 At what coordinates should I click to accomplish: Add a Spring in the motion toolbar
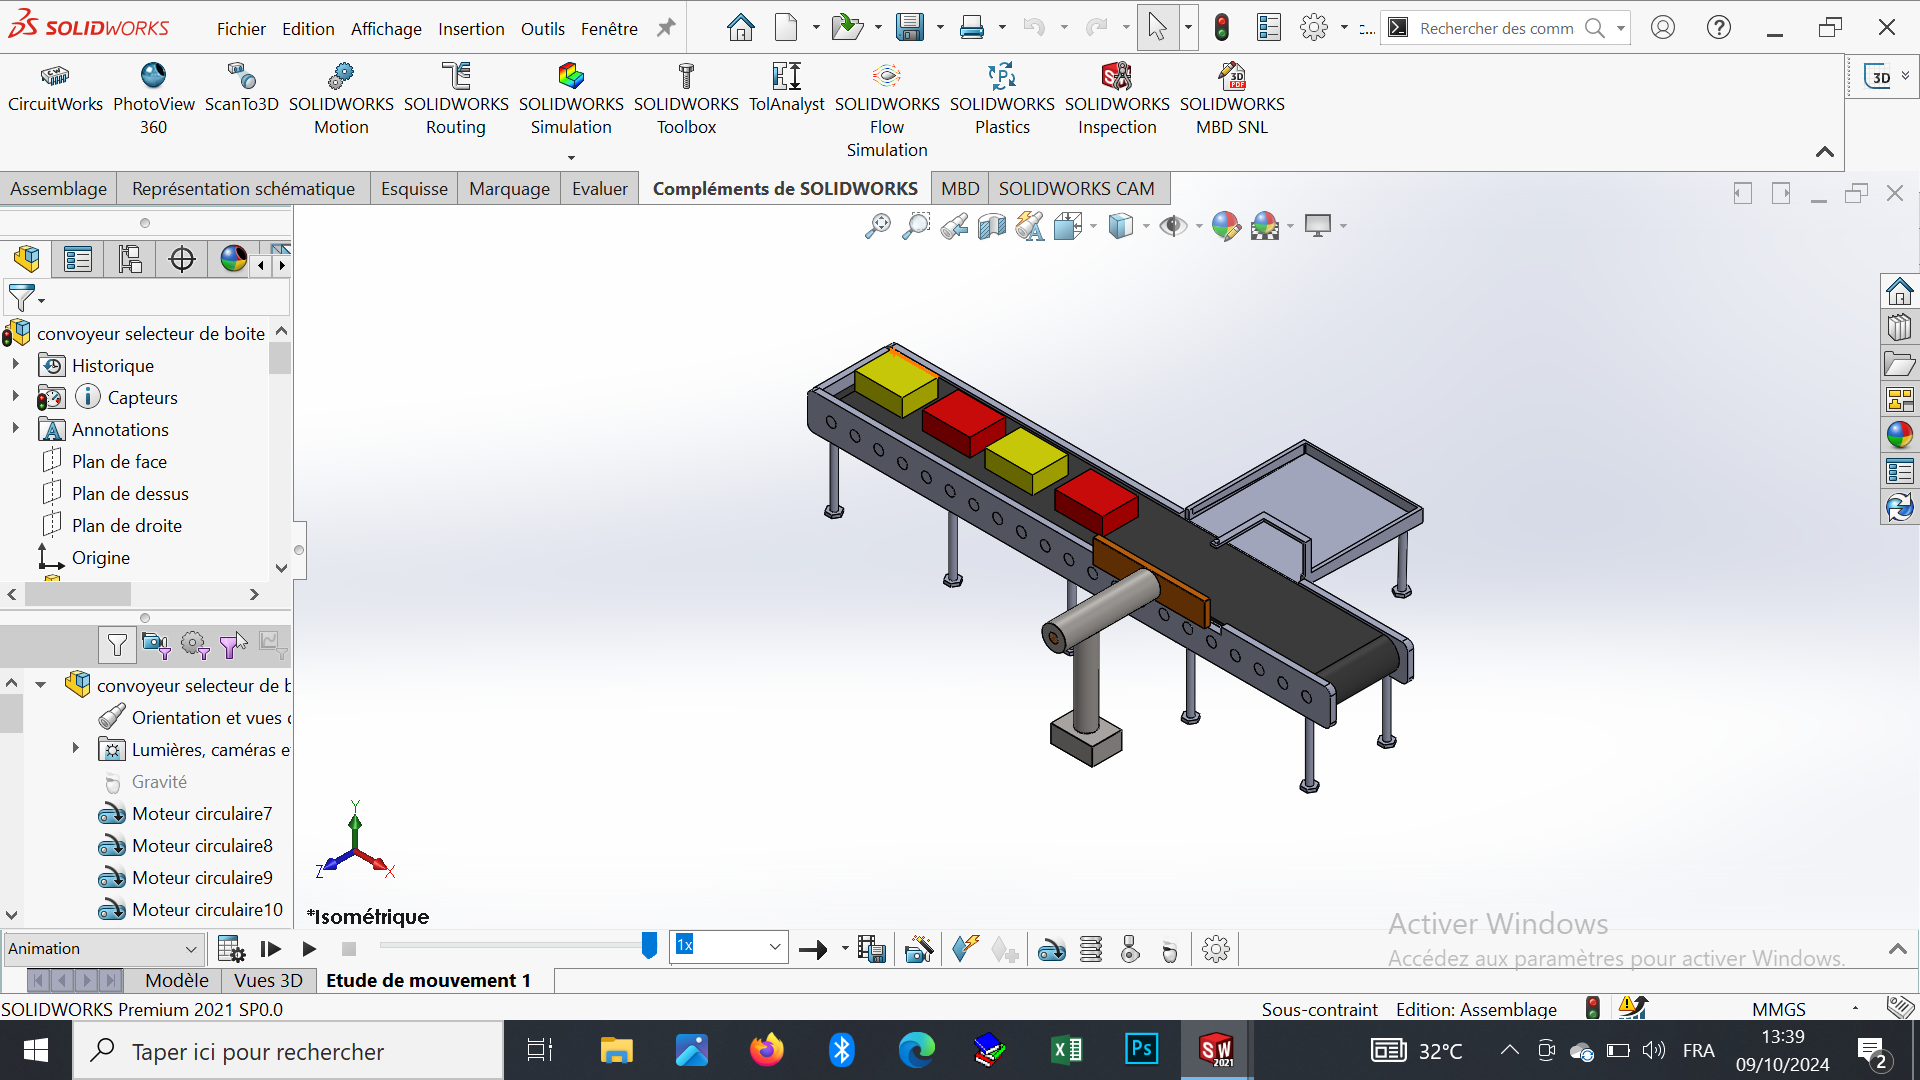click(x=1091, y=949)
